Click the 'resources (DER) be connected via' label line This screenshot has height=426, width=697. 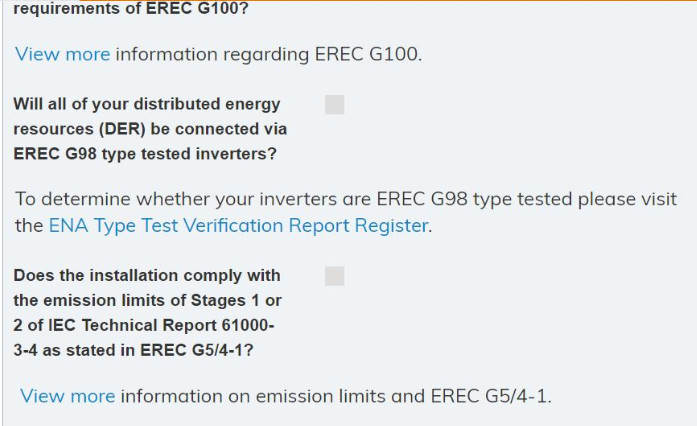[x=150, y=129]
